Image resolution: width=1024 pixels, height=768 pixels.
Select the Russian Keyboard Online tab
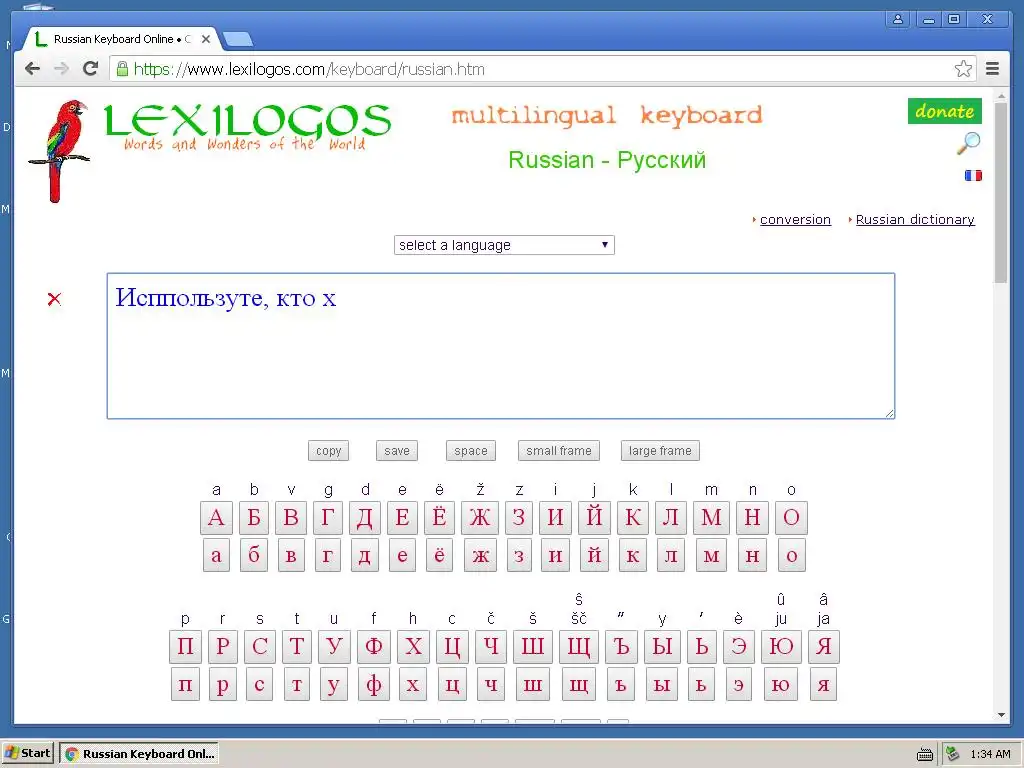(121, 39)
